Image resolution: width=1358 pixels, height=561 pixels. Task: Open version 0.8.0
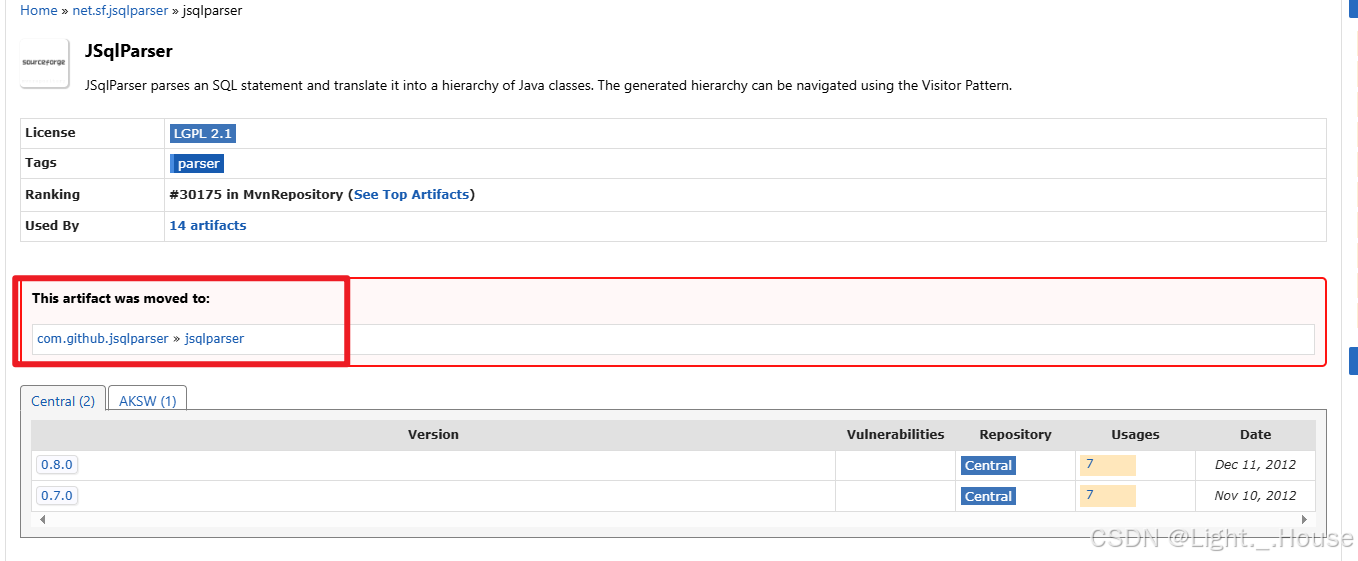pyautogui.click(x=57, y=465)
